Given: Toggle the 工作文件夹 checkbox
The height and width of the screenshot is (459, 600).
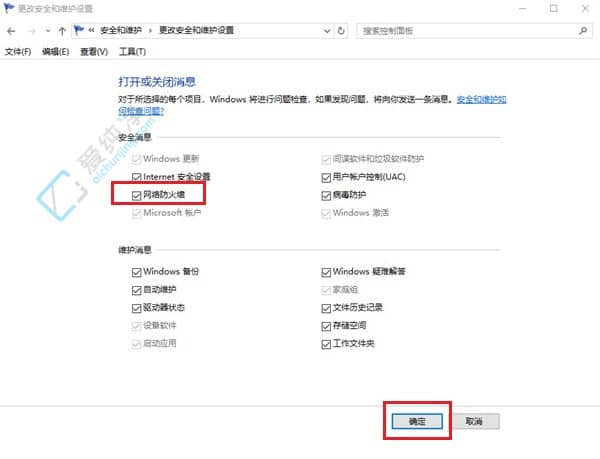Looking at the screenshot, I should [326, 344].
